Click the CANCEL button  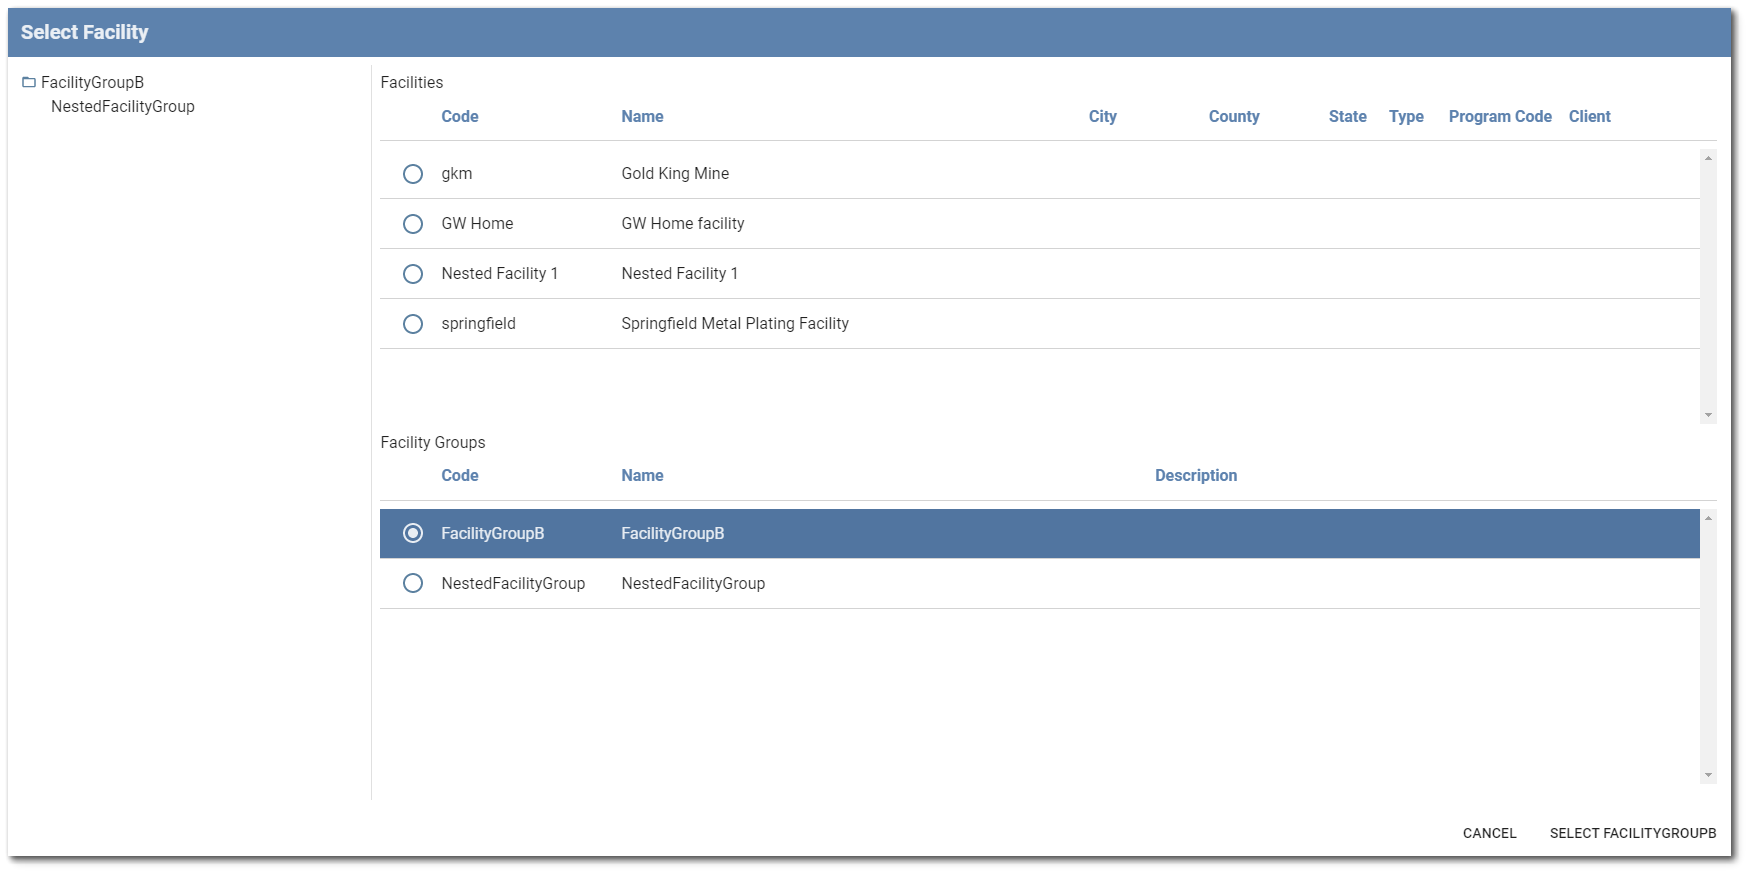coord(1489,833)
